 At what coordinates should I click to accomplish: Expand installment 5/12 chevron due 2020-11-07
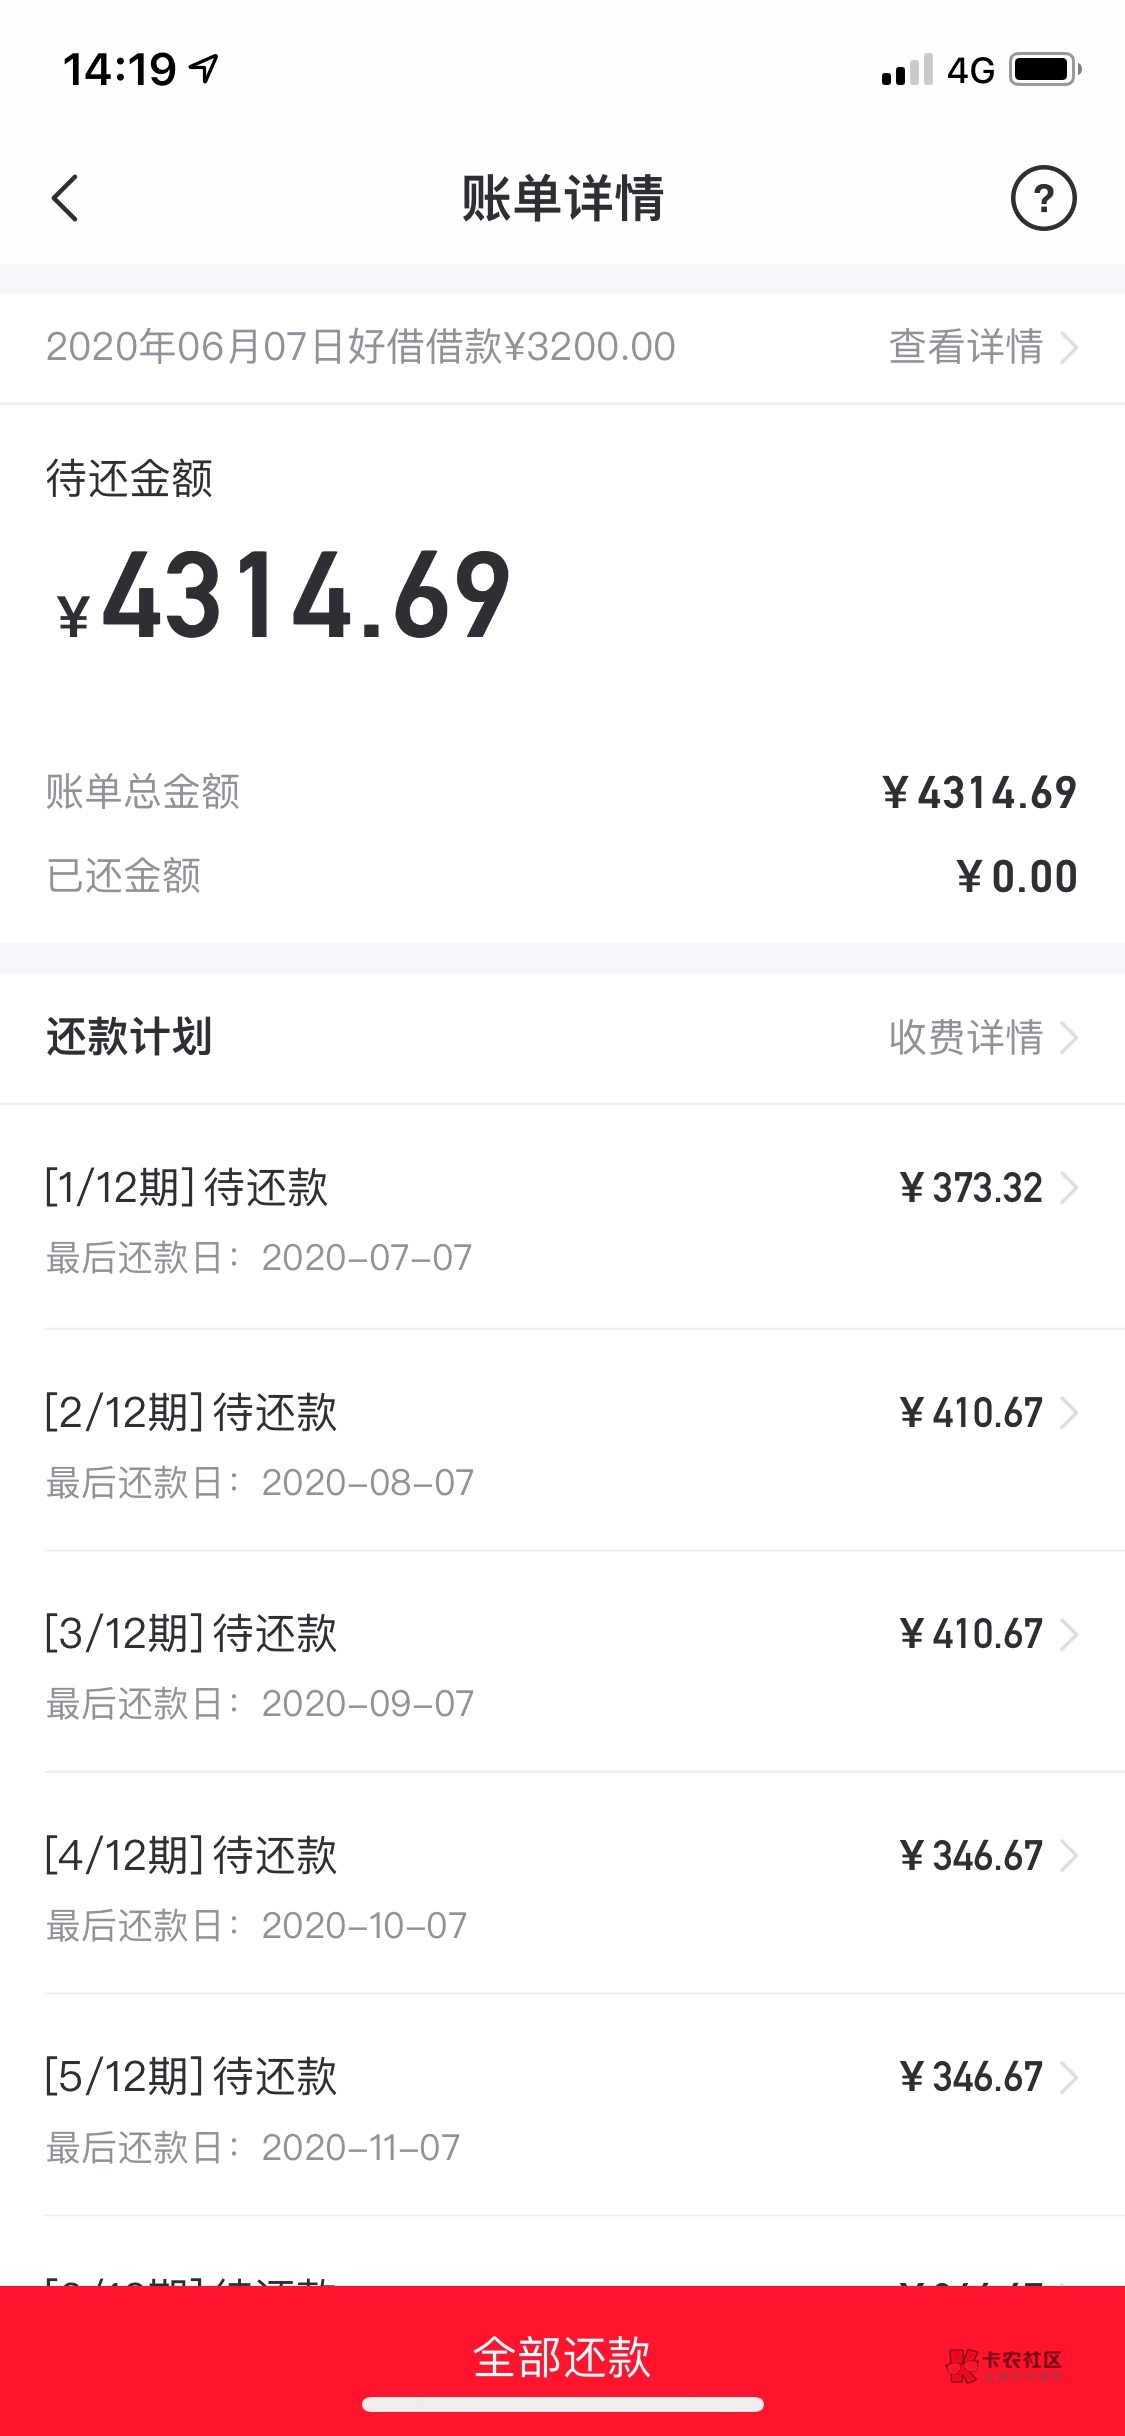click(x=1069, y=2077)
